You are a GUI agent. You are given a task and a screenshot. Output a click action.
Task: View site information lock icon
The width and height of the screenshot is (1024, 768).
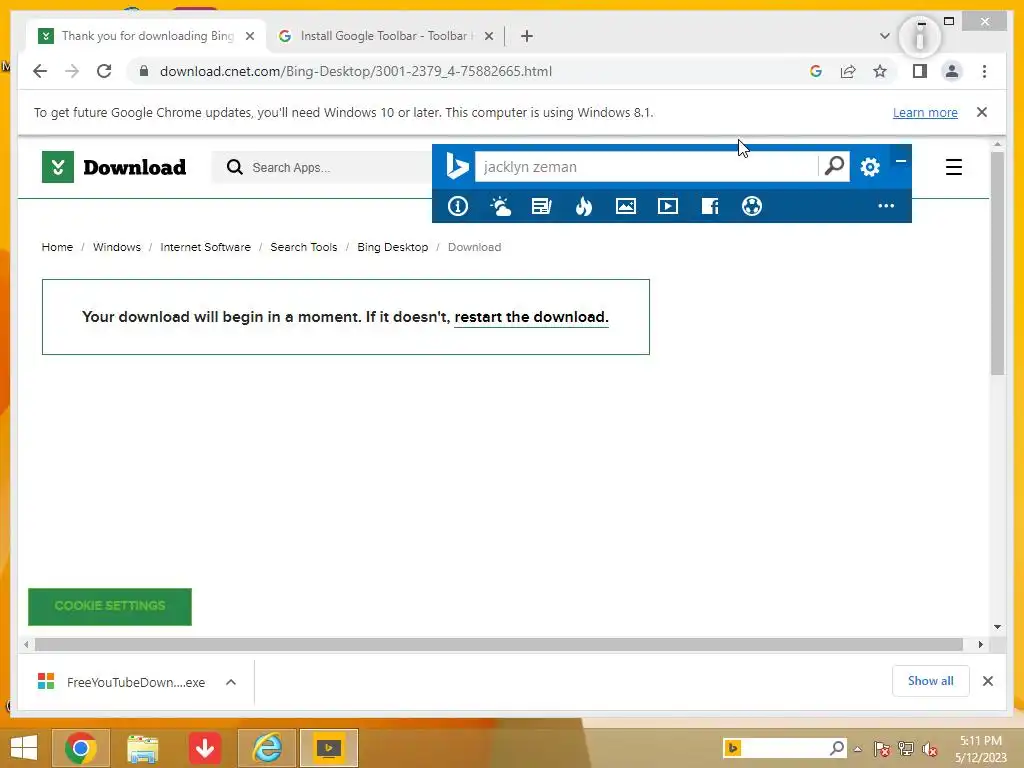(144, 71)
